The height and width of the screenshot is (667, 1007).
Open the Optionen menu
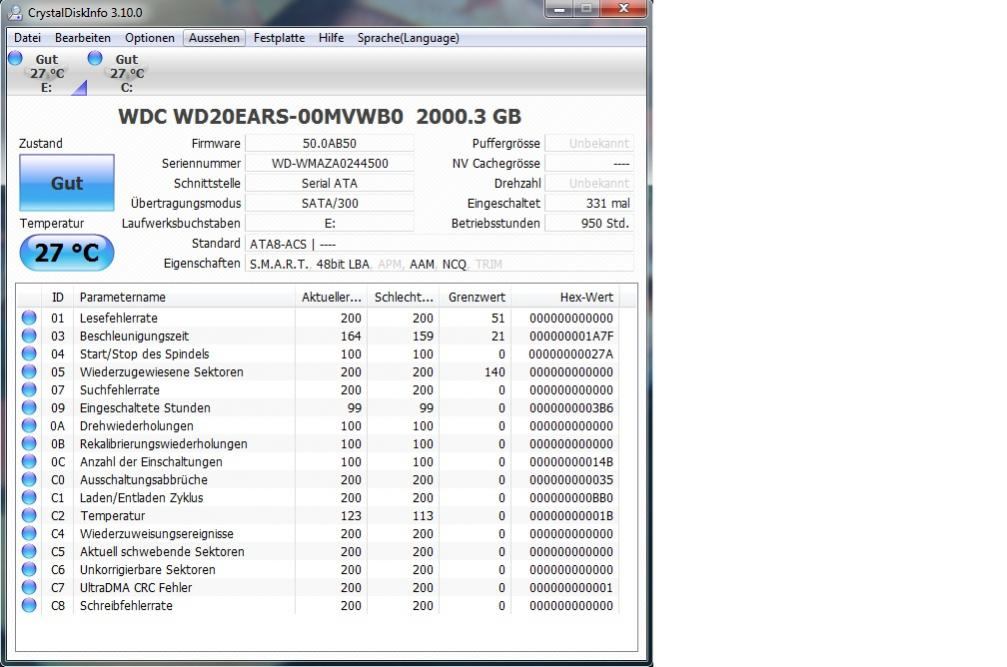[150, 38]
